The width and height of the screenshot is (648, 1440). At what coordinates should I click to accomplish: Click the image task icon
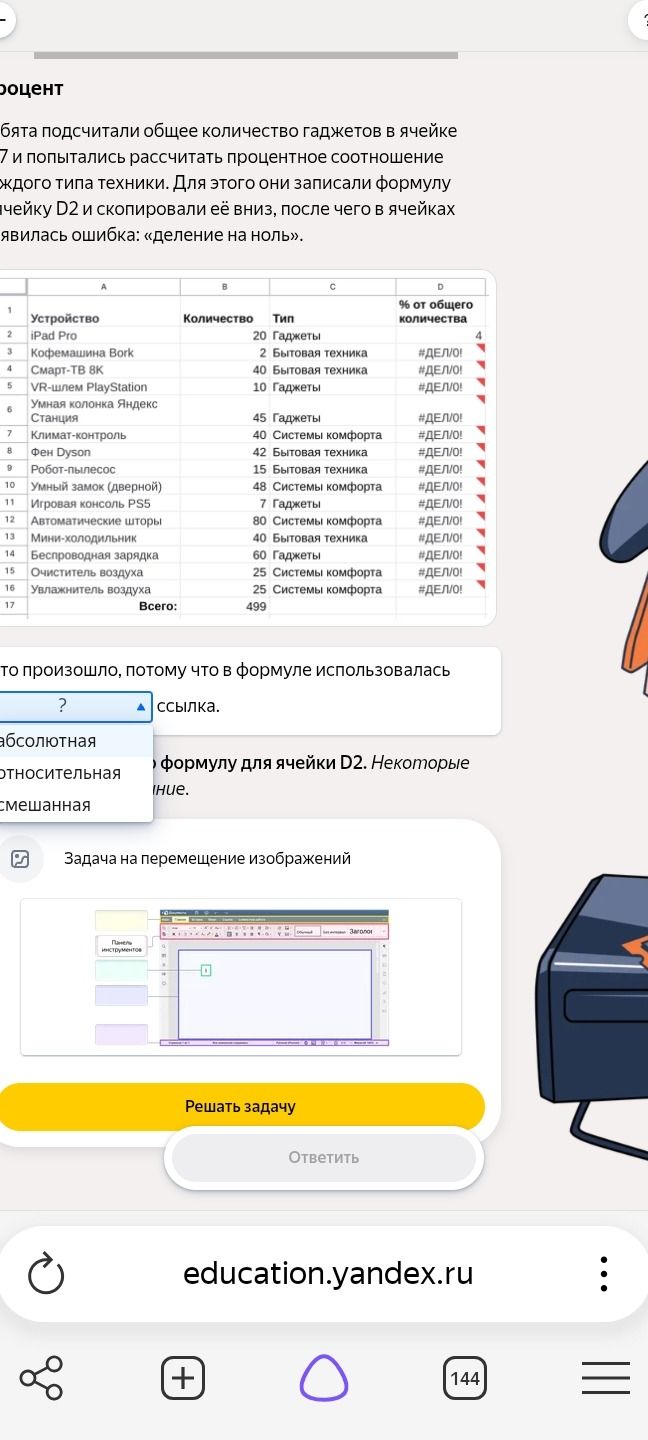pos(21,858)
